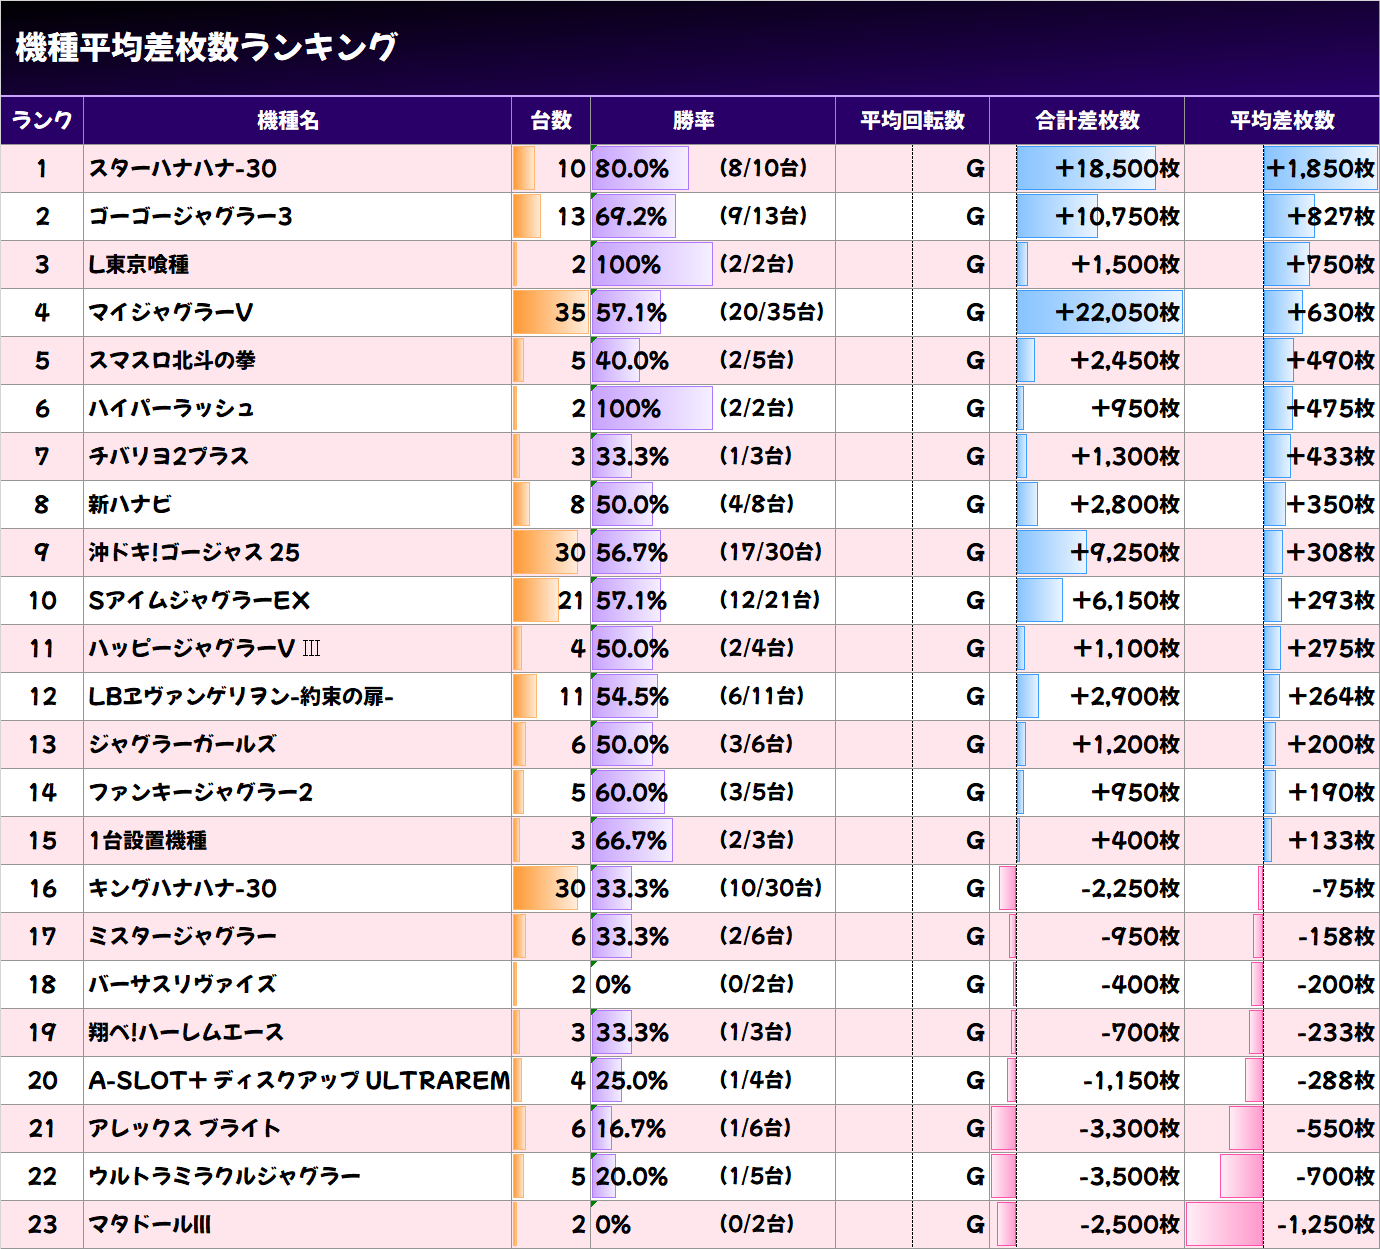Select machine name ファンキージャグラー2
The image size is (1380, 1249).
201,793
